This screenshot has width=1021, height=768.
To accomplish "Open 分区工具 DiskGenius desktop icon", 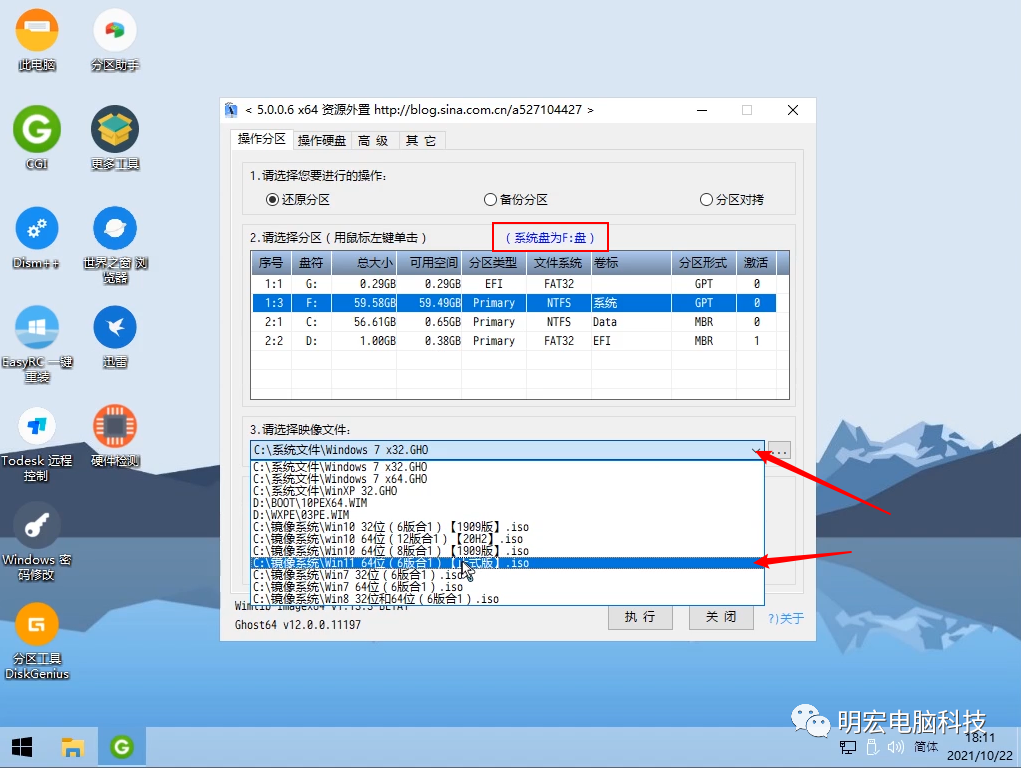I will [36, 642].
